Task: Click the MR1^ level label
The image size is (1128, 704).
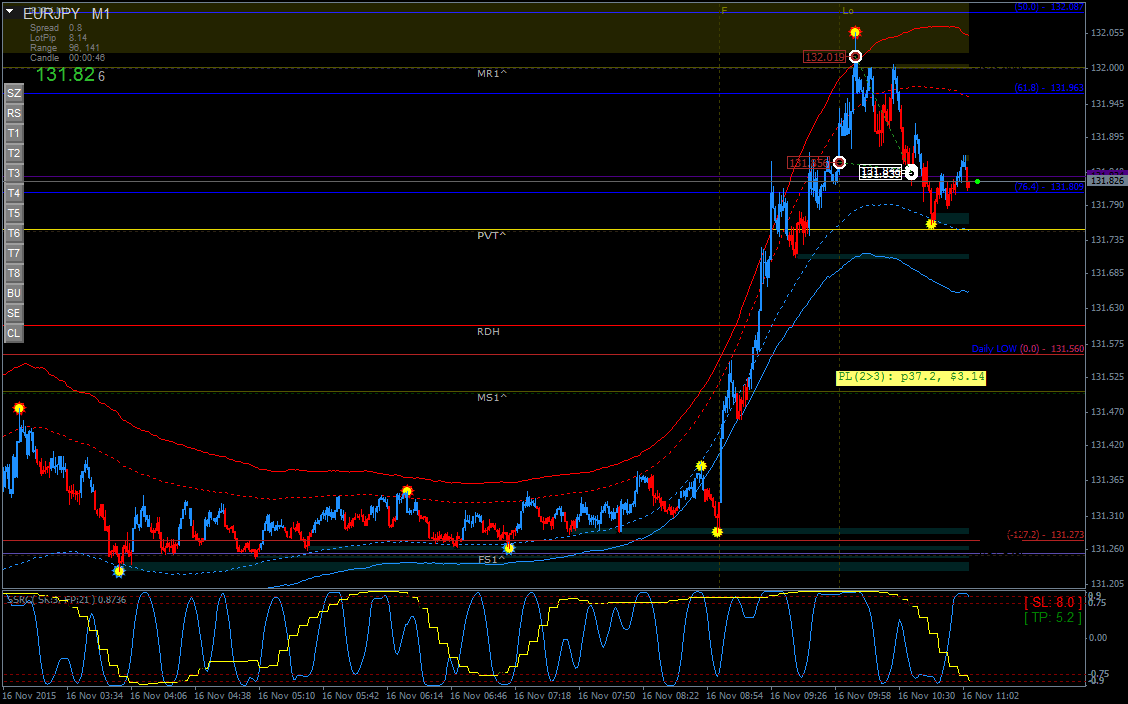Action: (492, 73)
